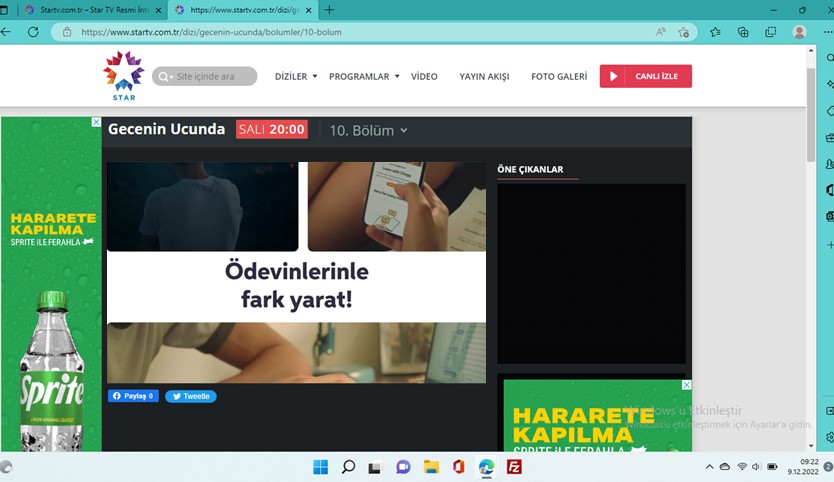Add page to favorites star icon
The image size is (834, 482).
pyautogui.click(x=683, y=32)
